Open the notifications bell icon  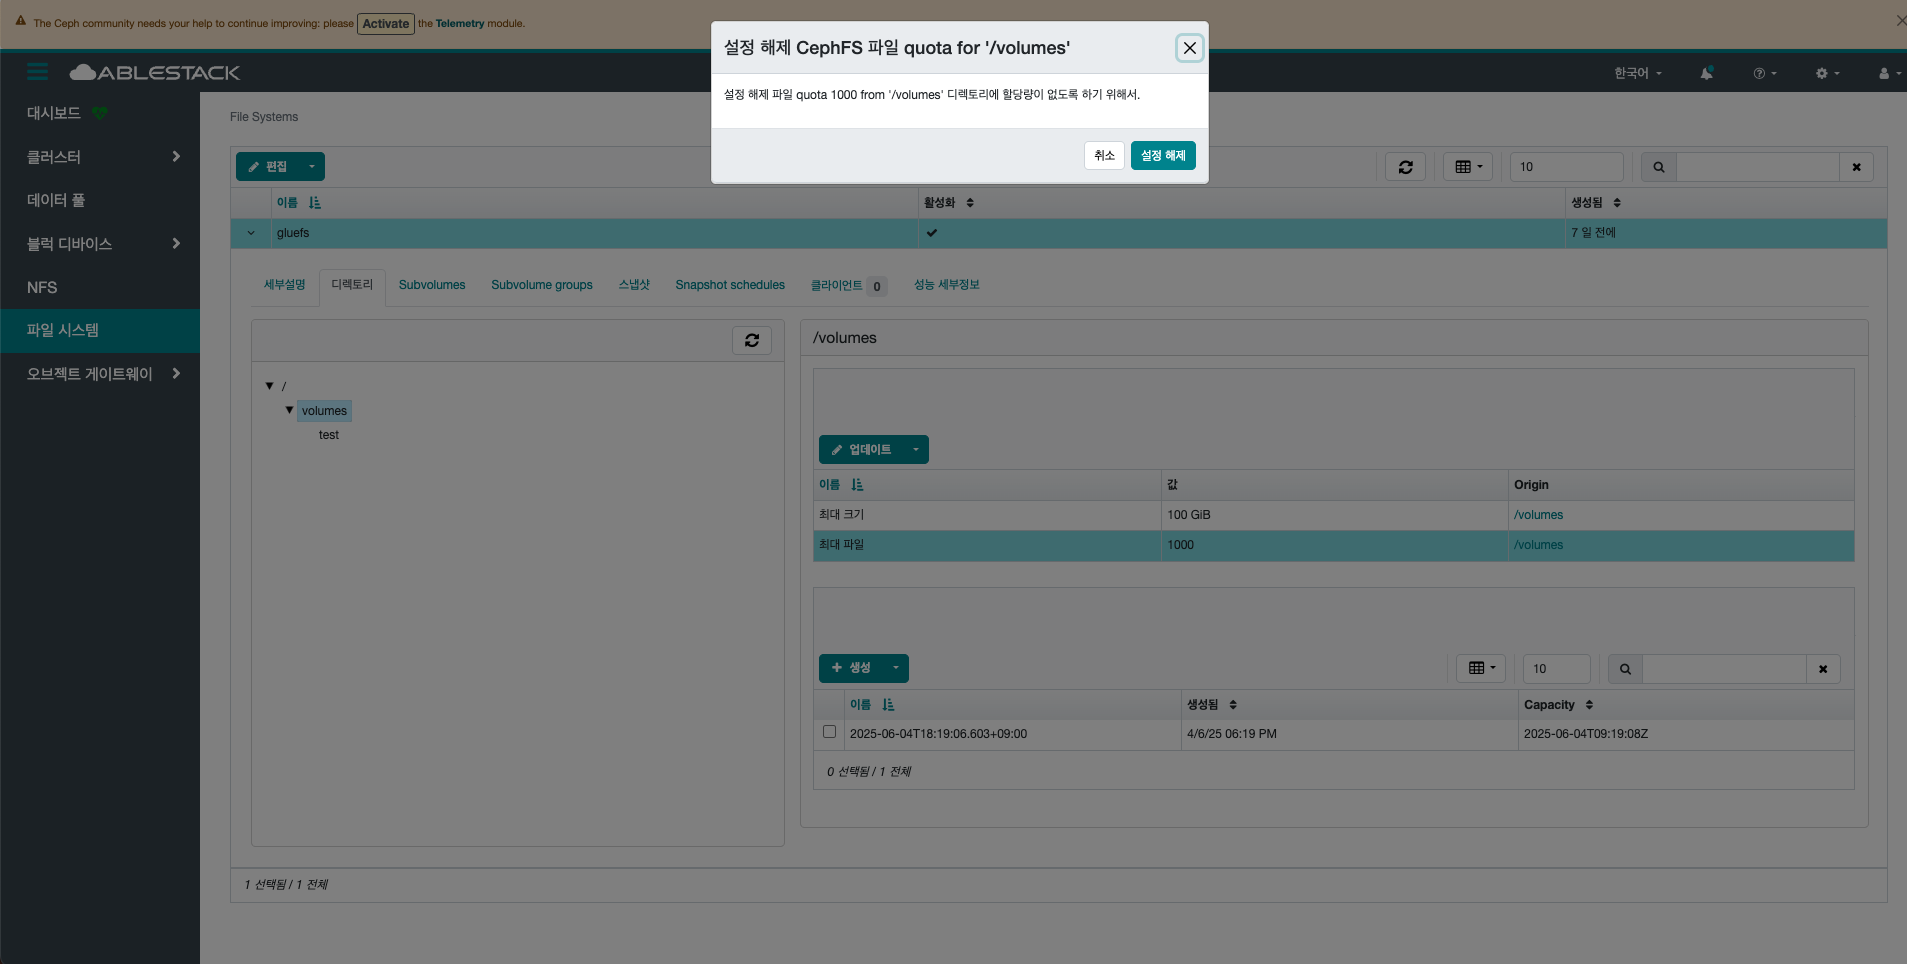click(x=1707, y=73)
